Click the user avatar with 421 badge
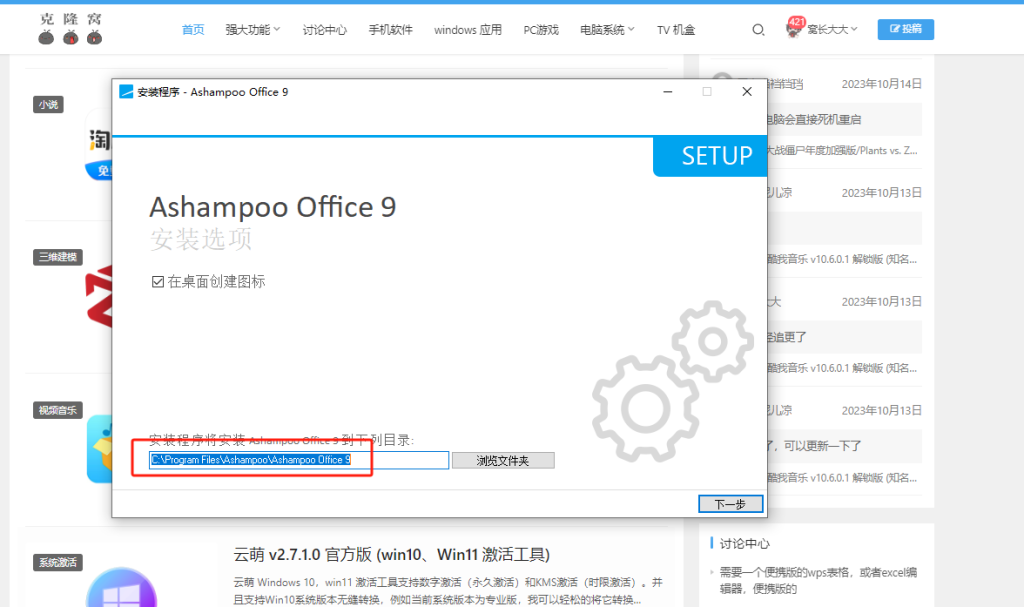The height and width of the screenshot is (607, 1024). tap(794, 29)
